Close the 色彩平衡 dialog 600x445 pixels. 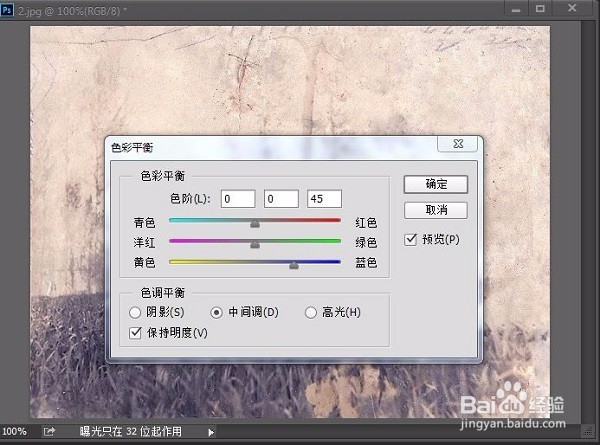[458, 144]
